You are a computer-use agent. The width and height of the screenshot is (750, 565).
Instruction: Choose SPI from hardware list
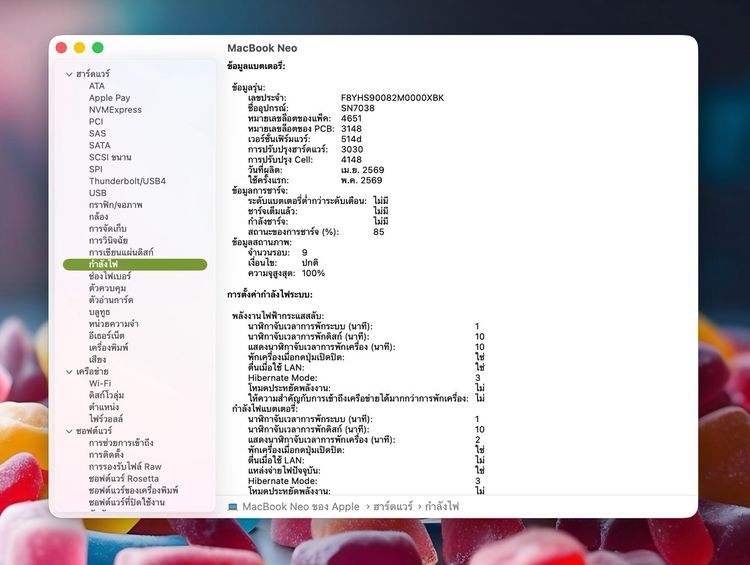point(96,169)
